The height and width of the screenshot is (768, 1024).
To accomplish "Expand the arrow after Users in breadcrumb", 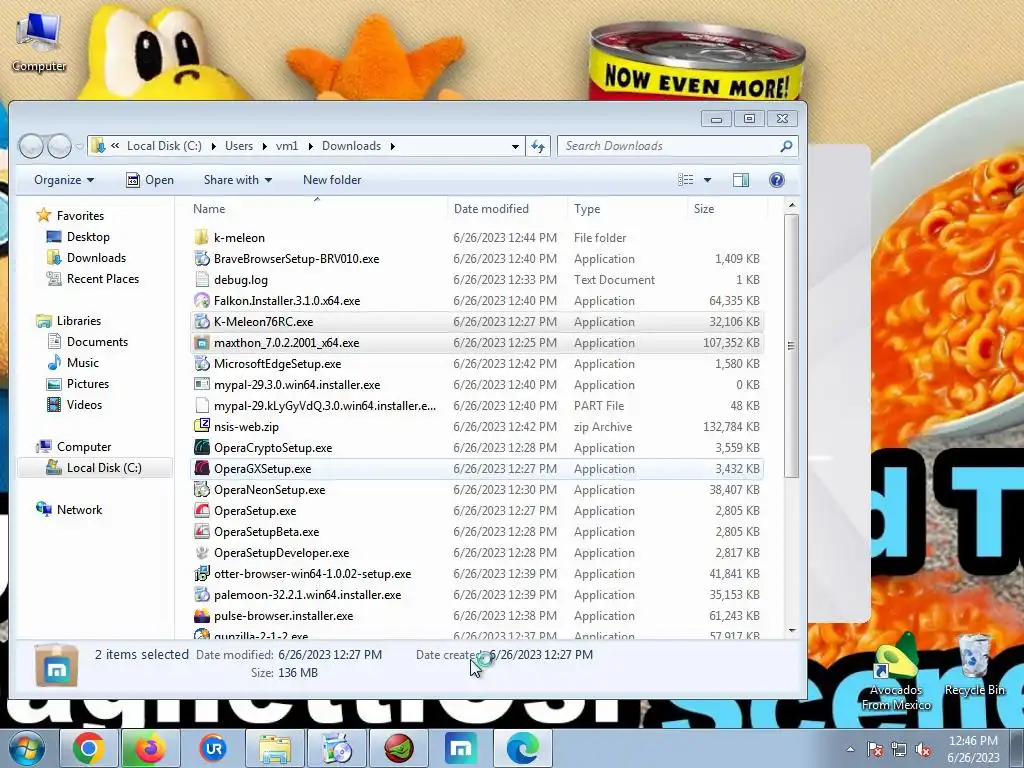I will coord(264,146).
